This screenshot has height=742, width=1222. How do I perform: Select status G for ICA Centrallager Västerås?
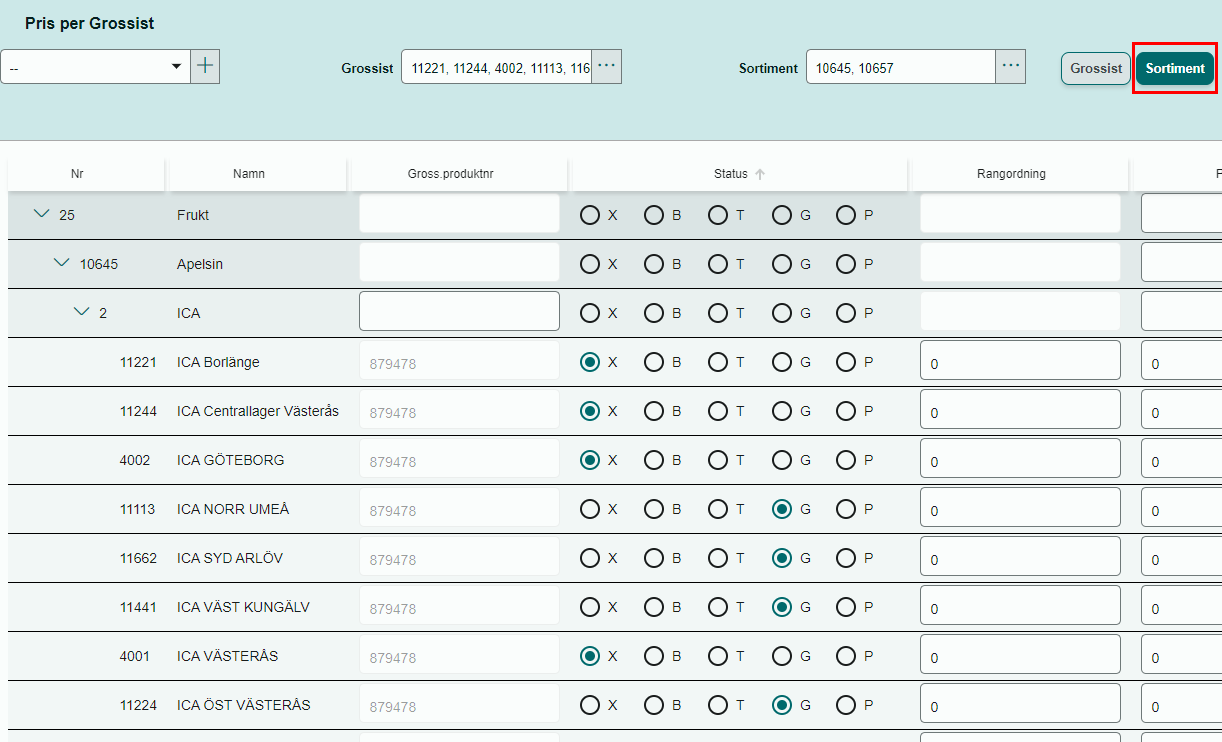click(782, 411)
